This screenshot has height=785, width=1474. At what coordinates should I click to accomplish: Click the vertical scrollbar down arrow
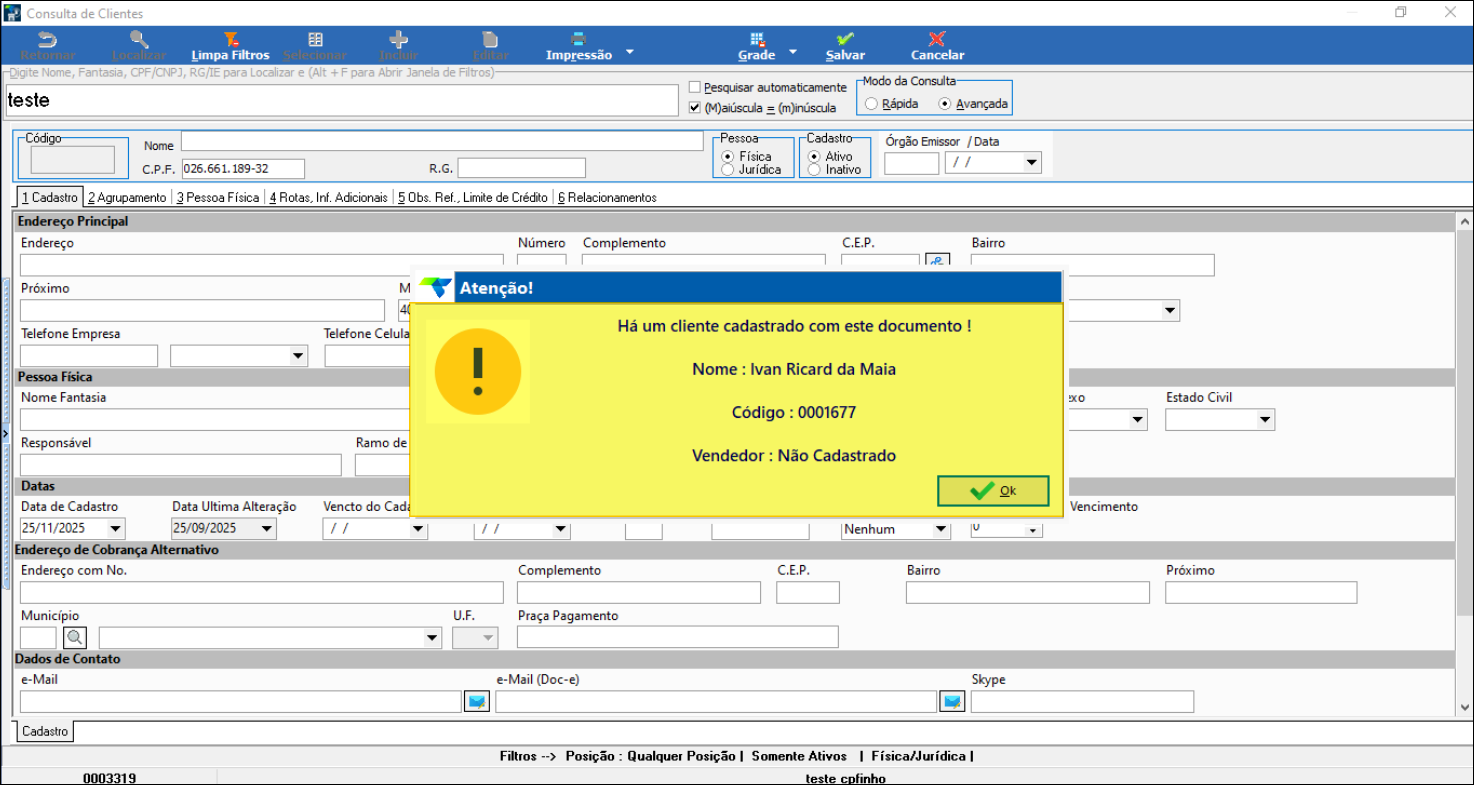[1464, 709]
